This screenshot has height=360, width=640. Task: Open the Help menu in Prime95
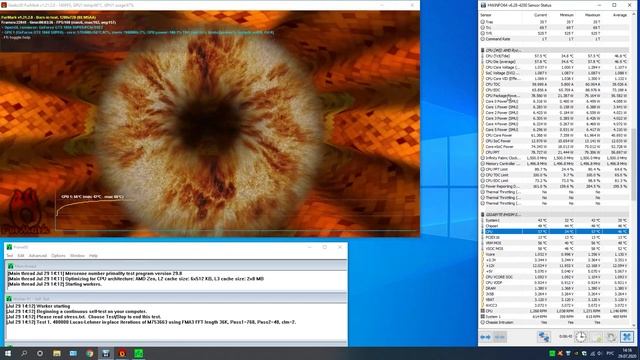click(x=93, y=256)
